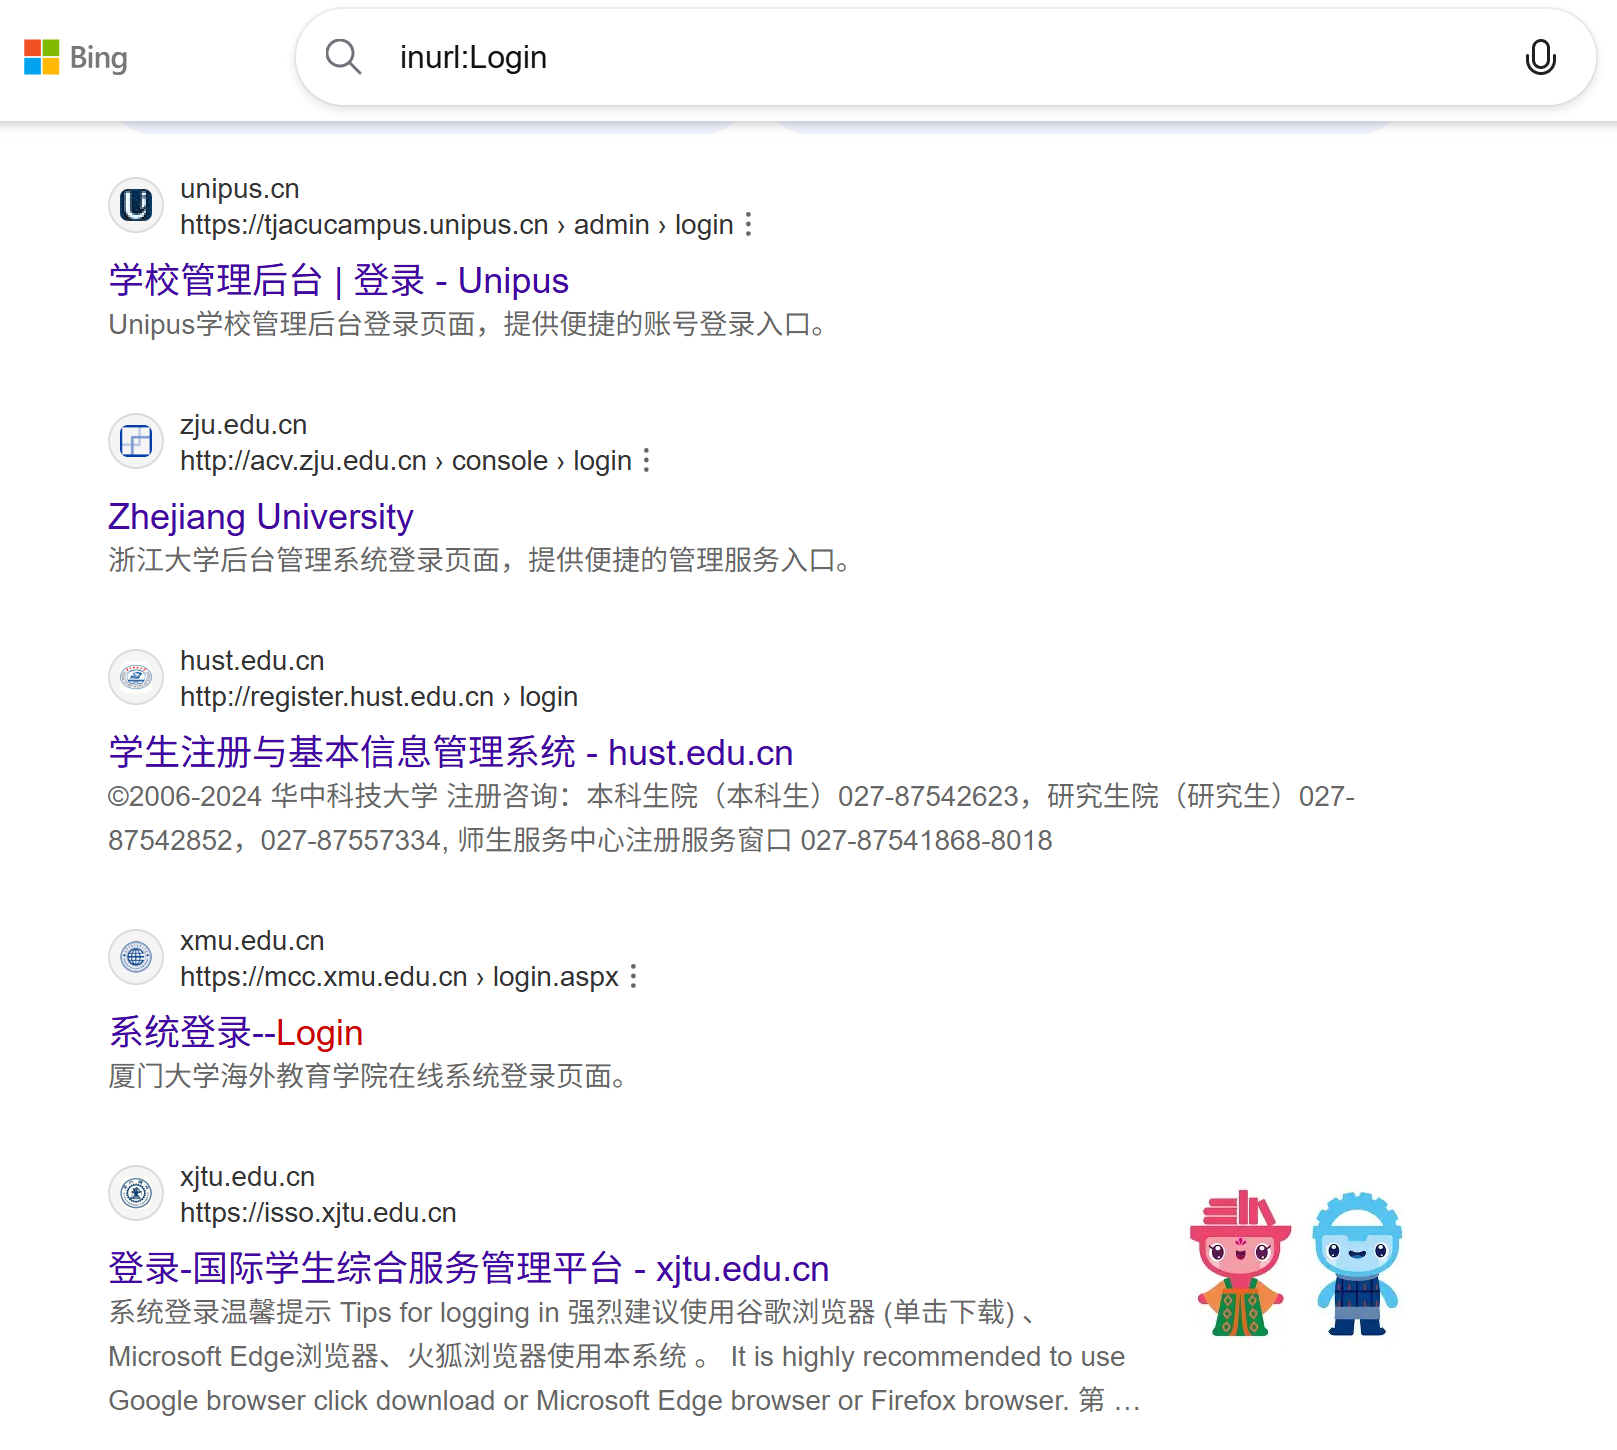
Task: Click the hust.edu.cn site favicon
Action: [x=135, y=677]
